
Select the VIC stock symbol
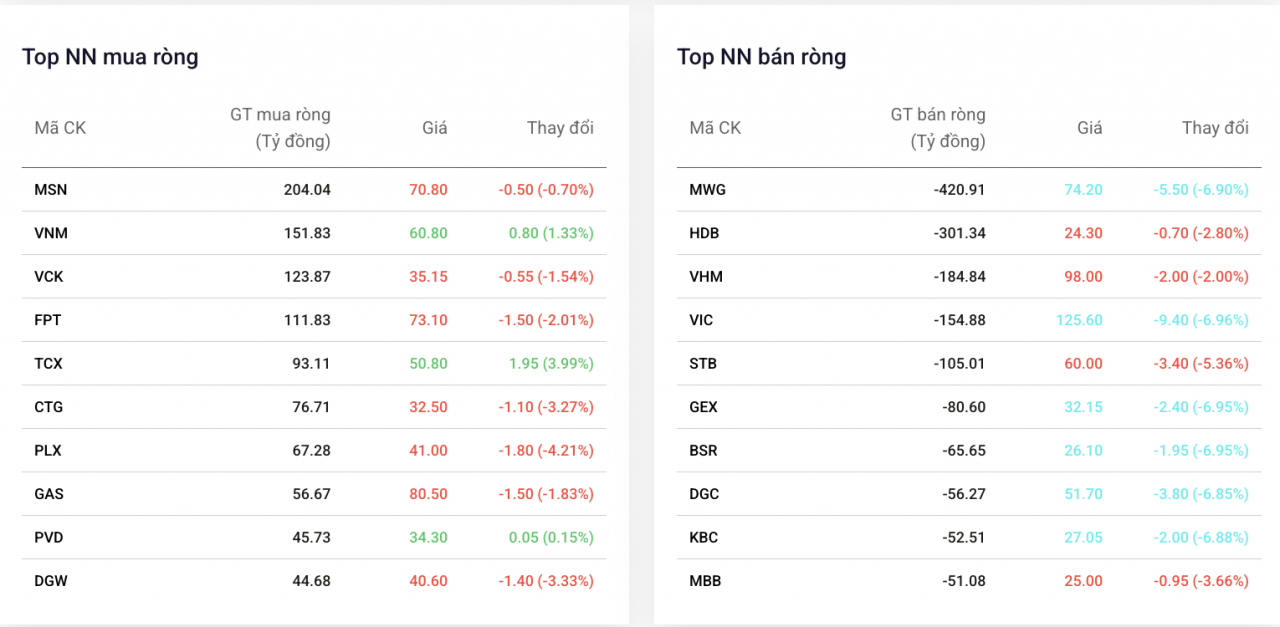[701, 320]
